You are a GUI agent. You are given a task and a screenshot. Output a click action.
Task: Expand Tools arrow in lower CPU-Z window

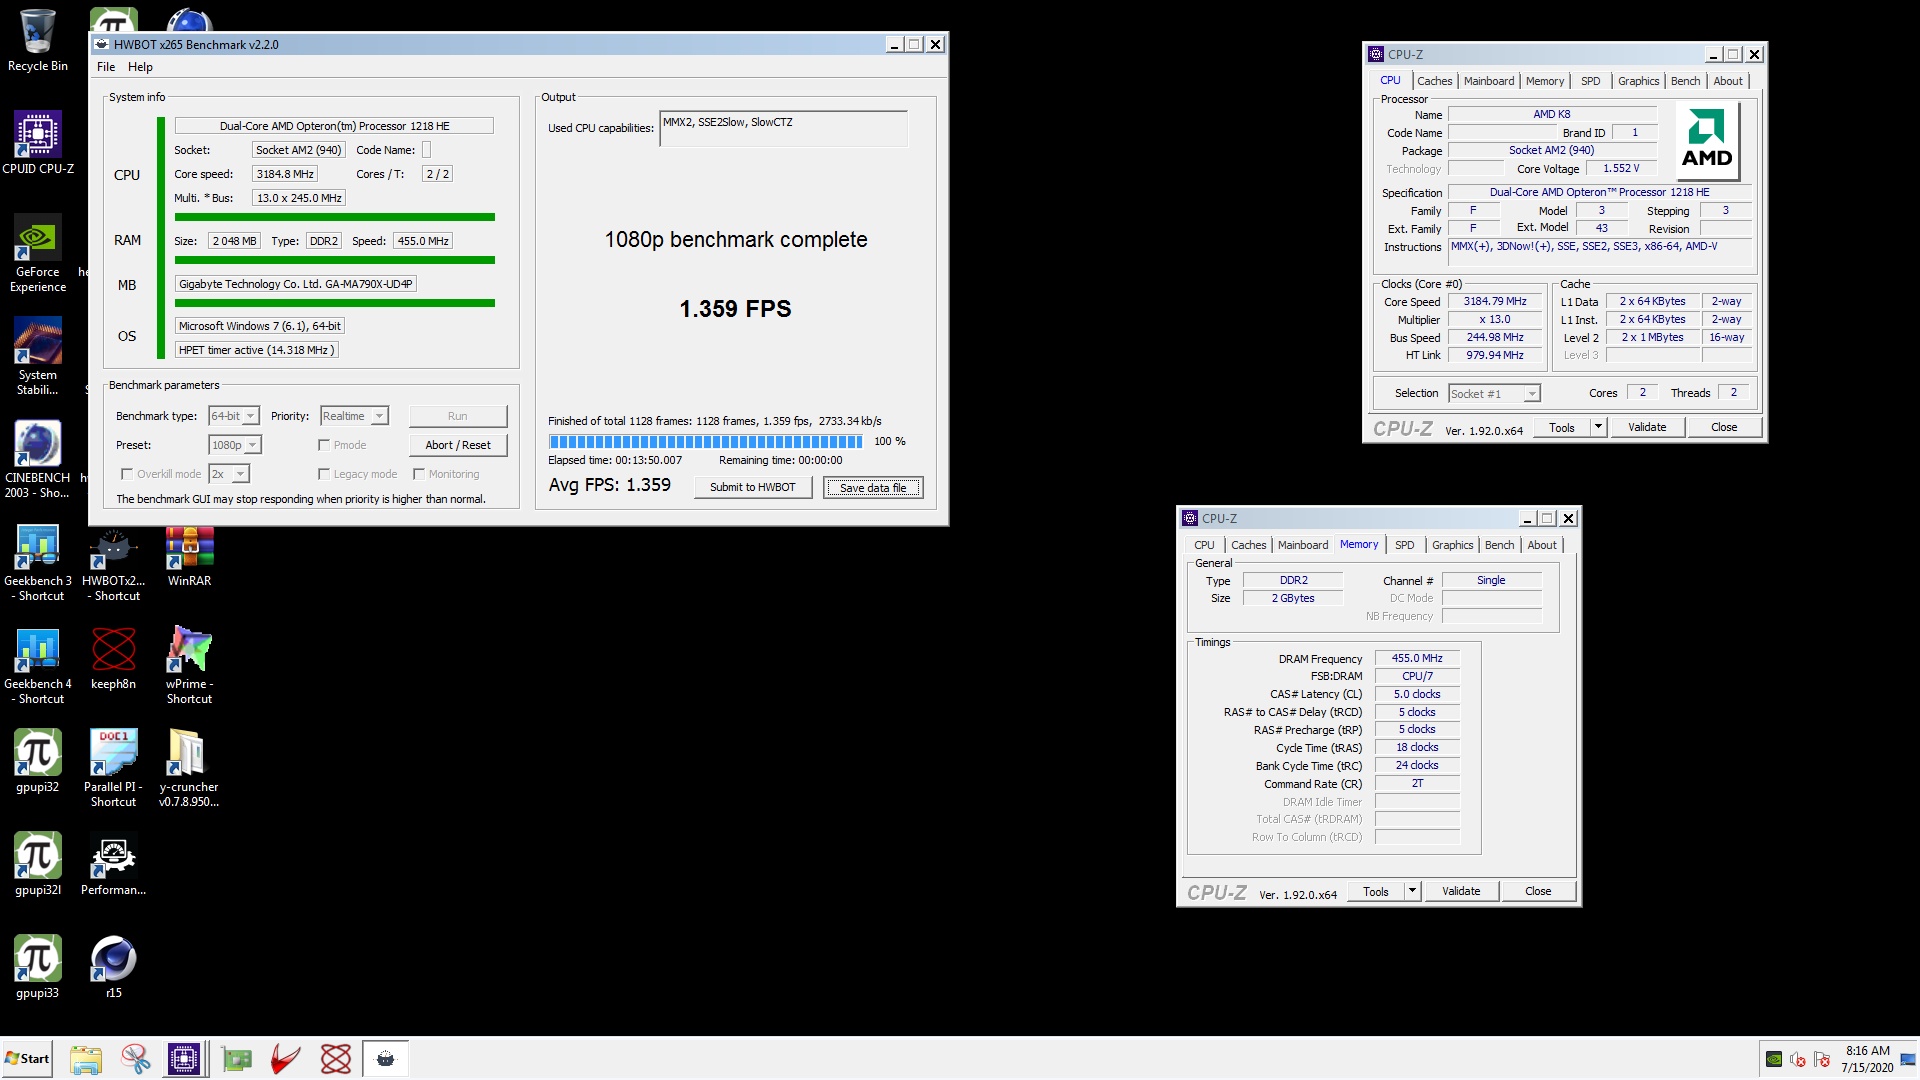[1412, 891]
